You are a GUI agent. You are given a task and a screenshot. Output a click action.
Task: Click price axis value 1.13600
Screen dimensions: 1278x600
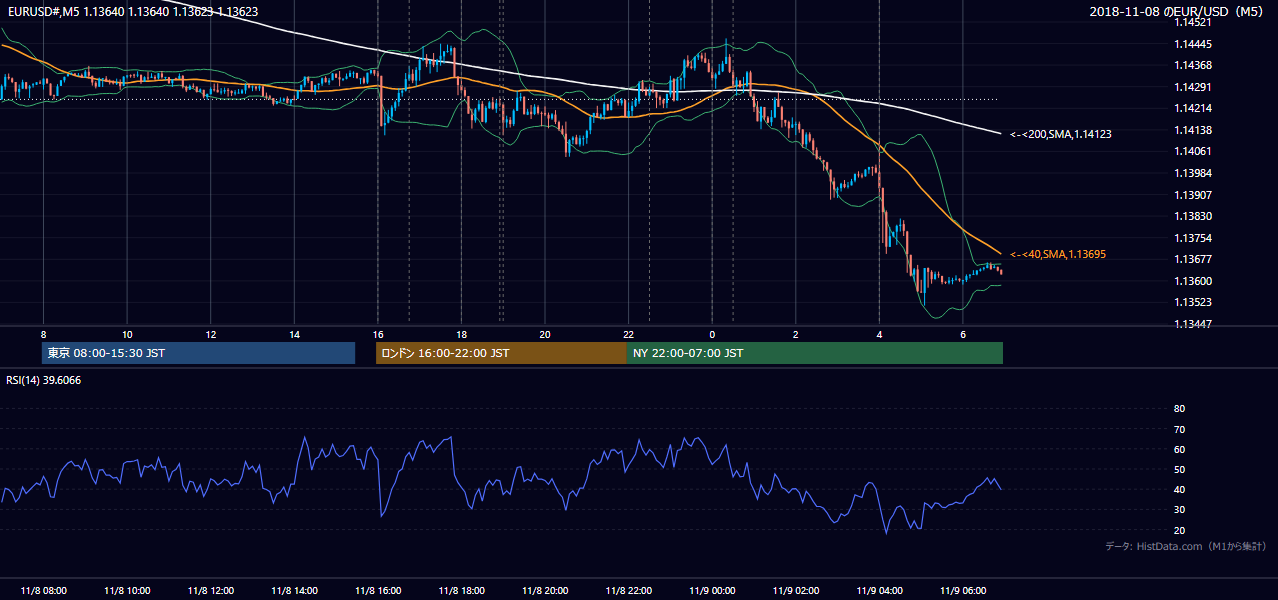click(1192, 281)
